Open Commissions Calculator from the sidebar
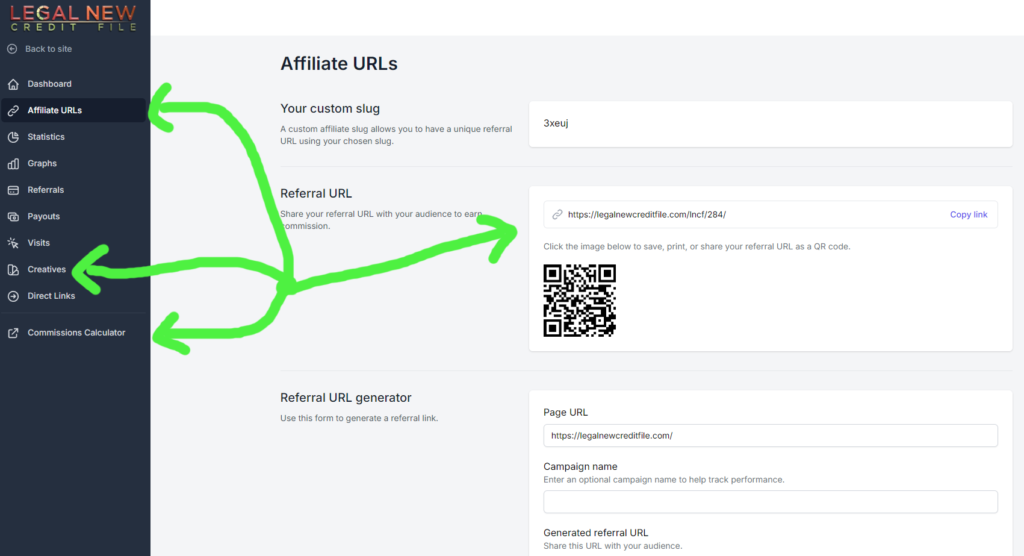The height and width of the screenshot is (556, 1024). coord(76,333)
